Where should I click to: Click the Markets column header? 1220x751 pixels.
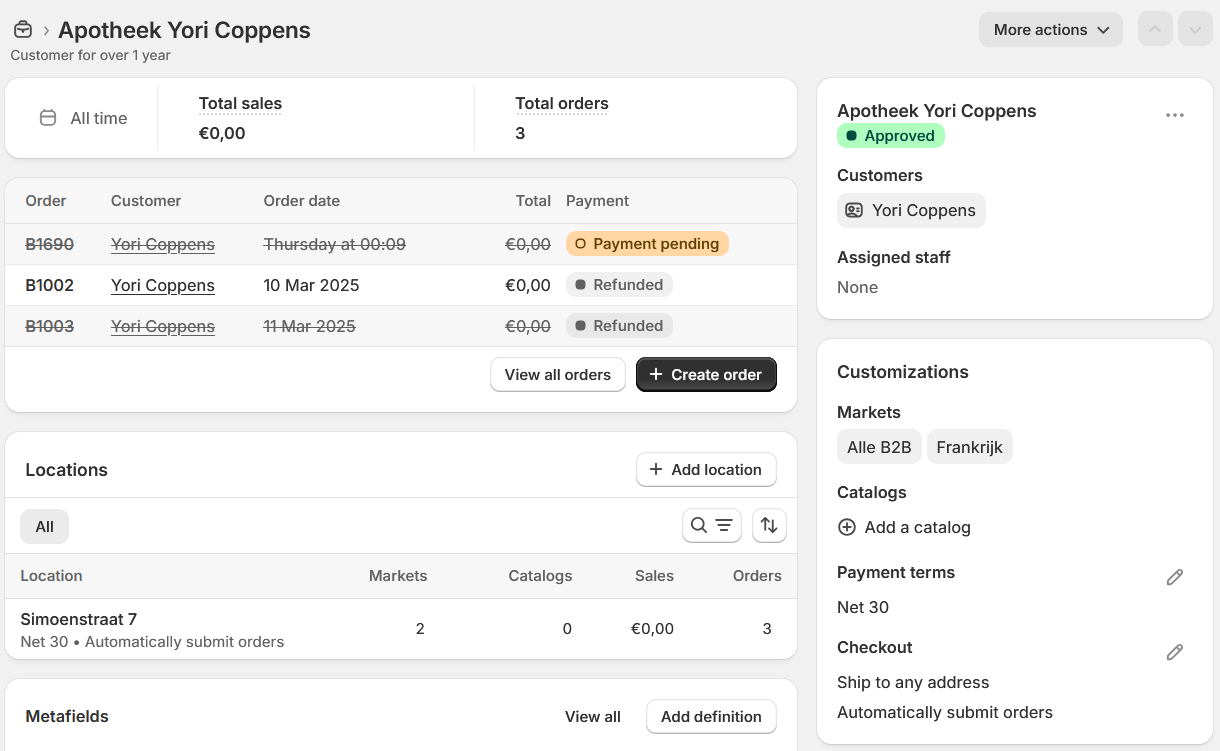tap(398, 576)
